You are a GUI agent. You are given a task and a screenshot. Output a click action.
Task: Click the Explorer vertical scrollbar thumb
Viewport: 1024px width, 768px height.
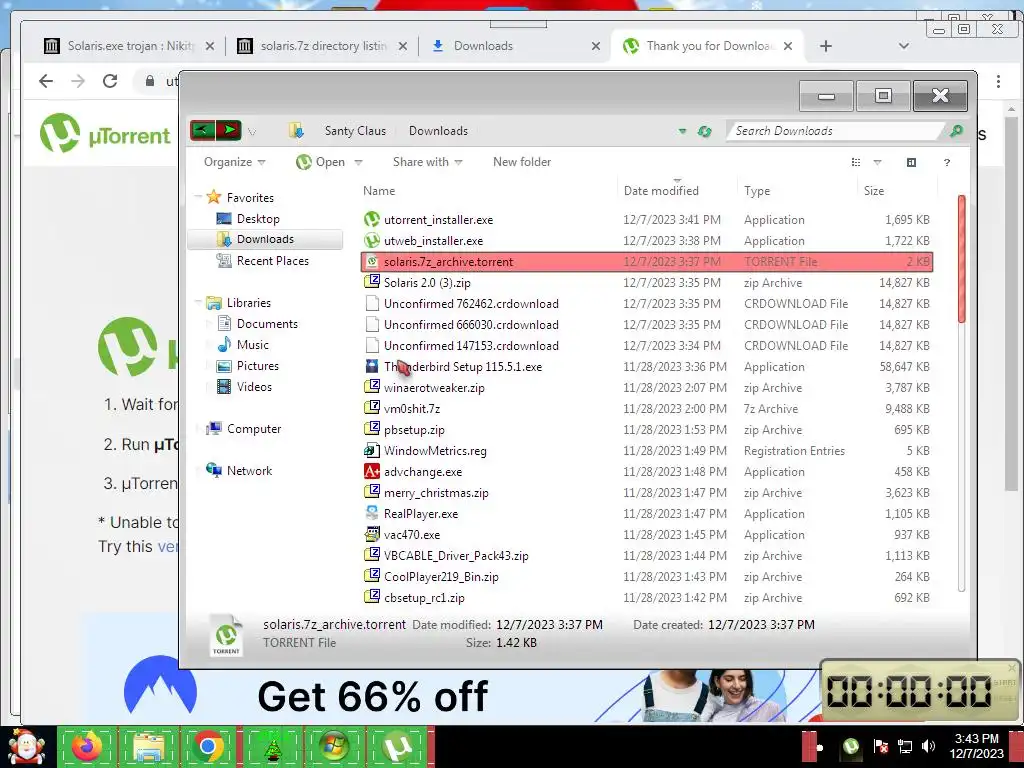click(x=961, y=258)
